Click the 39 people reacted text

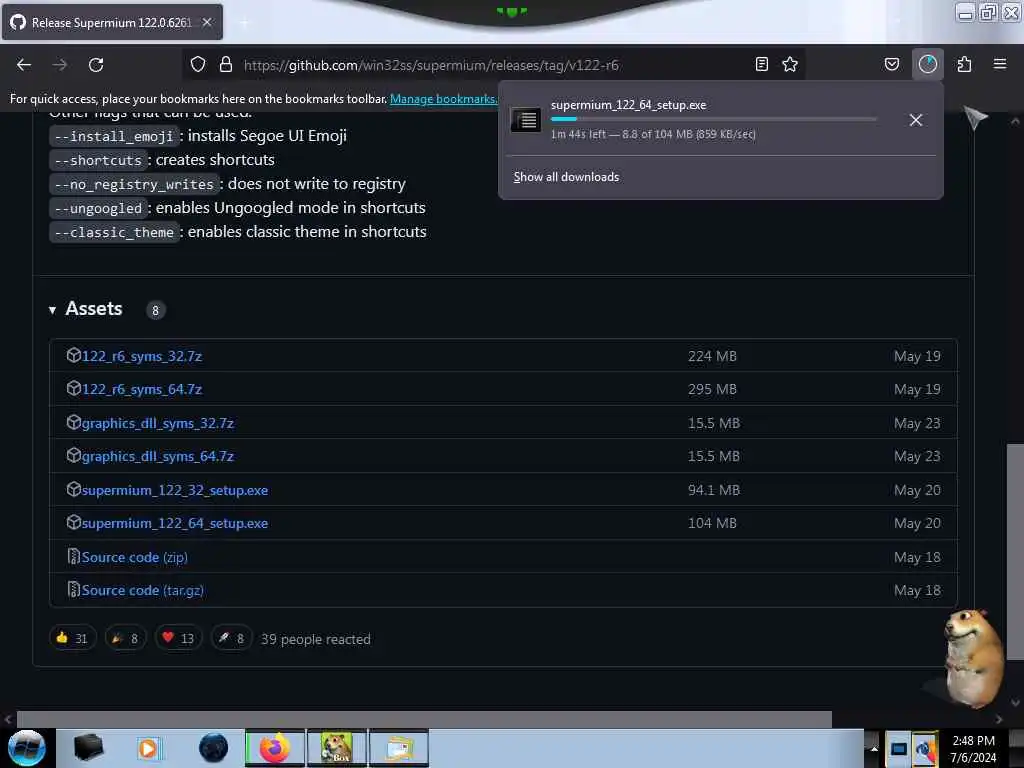click(315, 639)
